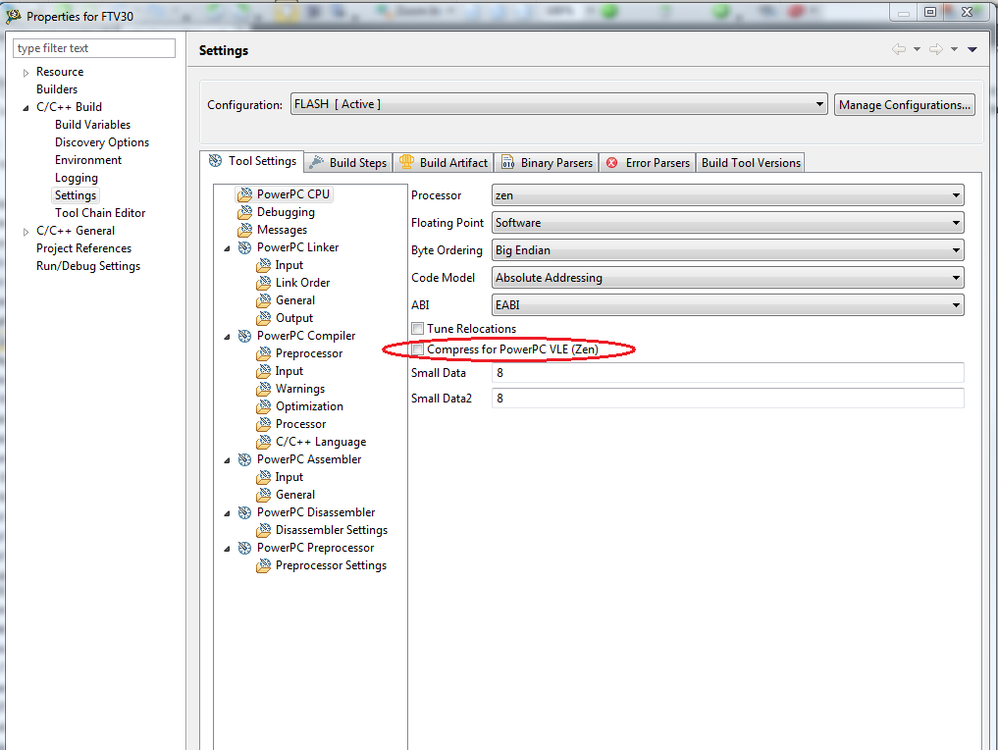Click the Small Data input field

[728, 372]
